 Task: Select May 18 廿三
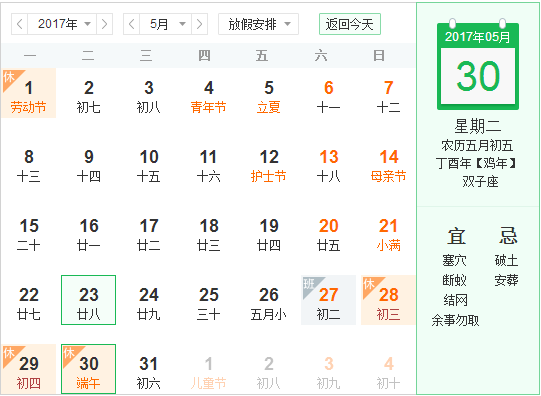209,231
